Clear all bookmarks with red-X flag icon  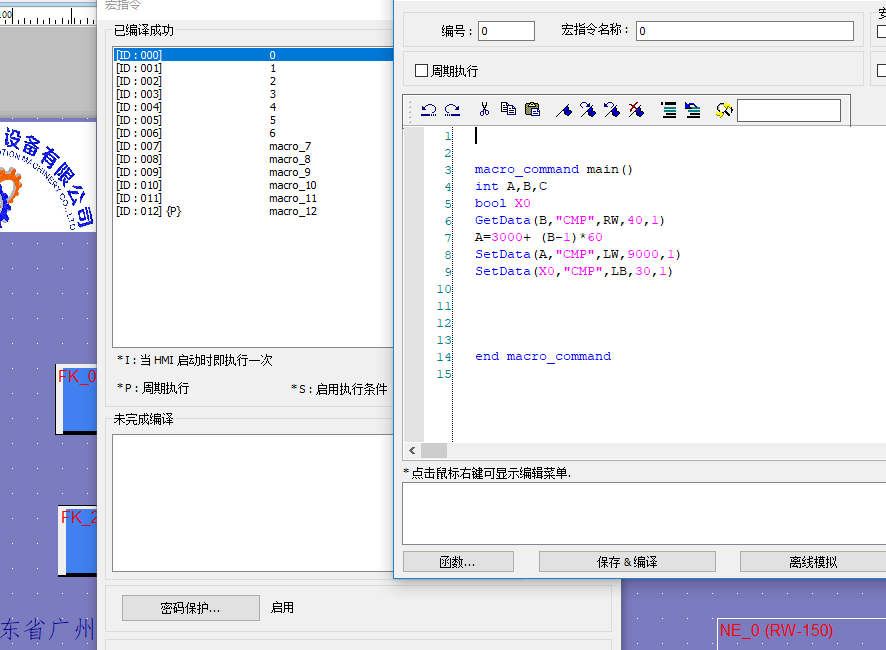[x=636, y=110]
